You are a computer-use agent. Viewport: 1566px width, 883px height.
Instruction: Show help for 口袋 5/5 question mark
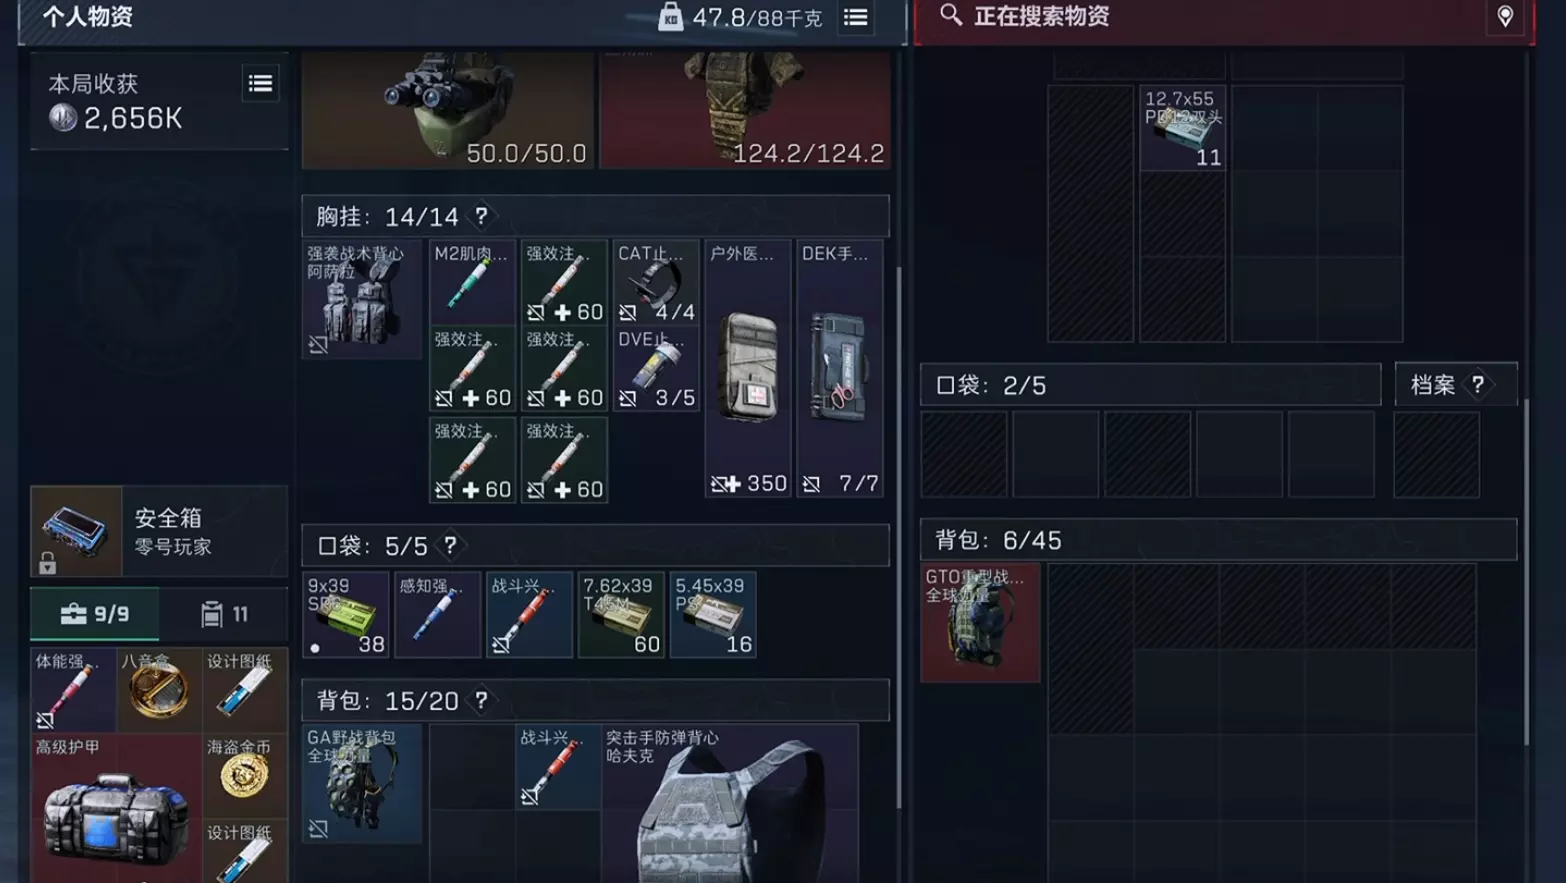point(450,545)
